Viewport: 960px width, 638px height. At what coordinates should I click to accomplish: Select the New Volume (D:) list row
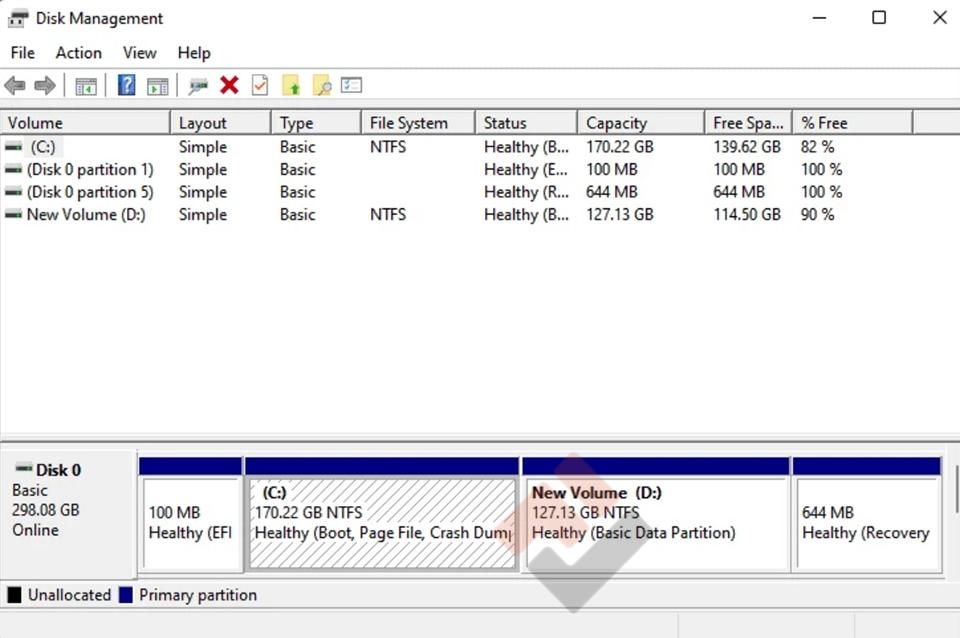[86, 215]
